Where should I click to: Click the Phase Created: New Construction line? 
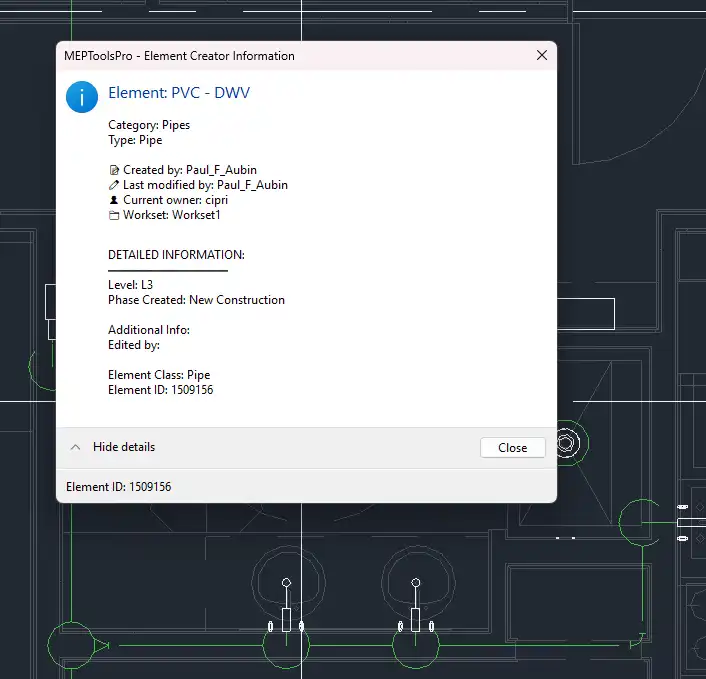pos(196,300)
